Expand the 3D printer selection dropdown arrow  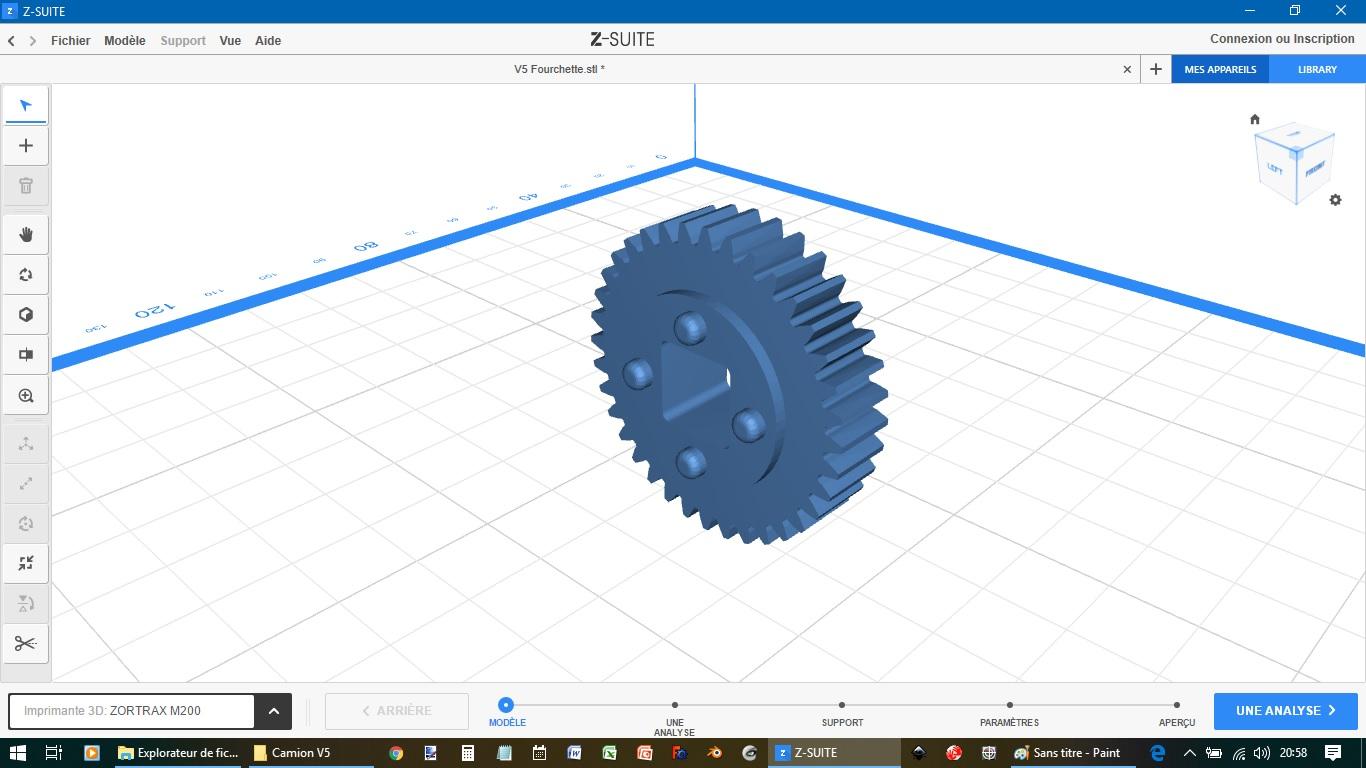pos(273,711)
